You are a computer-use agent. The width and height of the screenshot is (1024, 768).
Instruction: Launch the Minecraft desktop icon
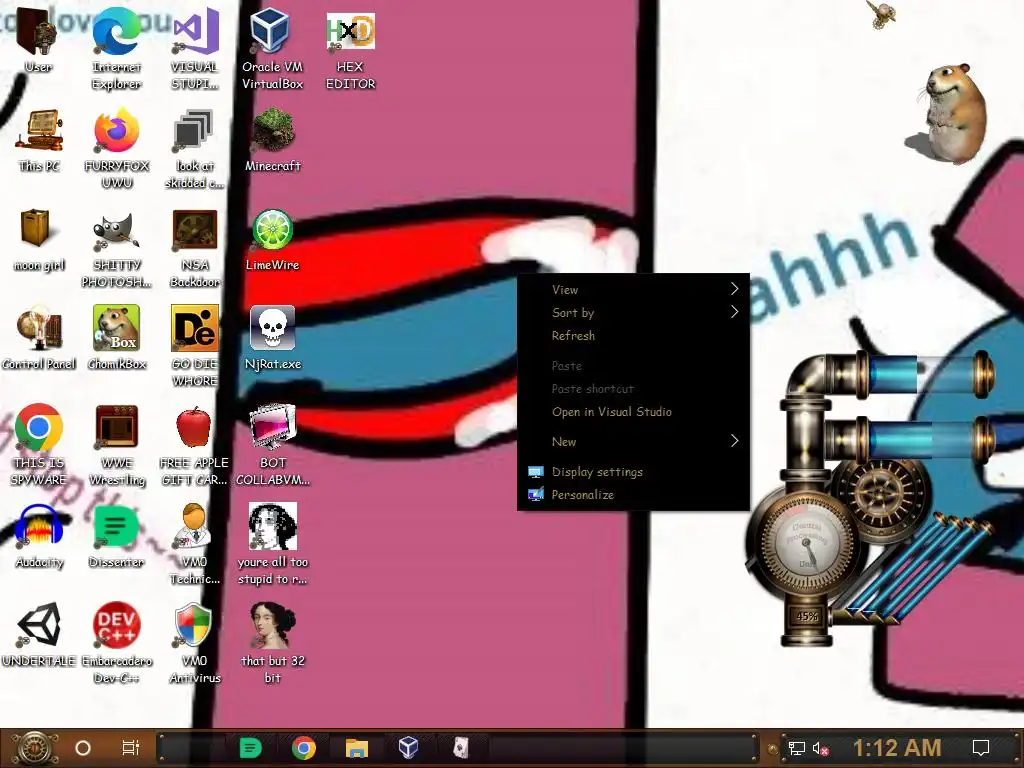[273, 140]
